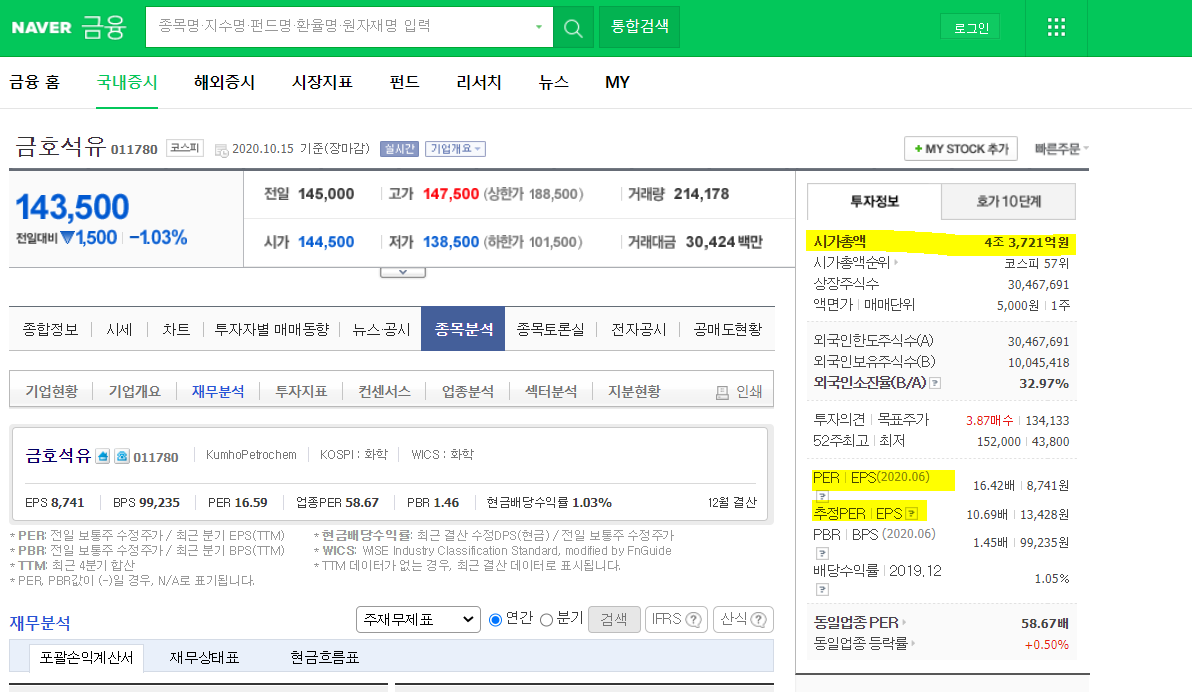Open the 기업개요 dropdown
The width and height of the screenshot is (1192, 692).
(x=455, y=149)
